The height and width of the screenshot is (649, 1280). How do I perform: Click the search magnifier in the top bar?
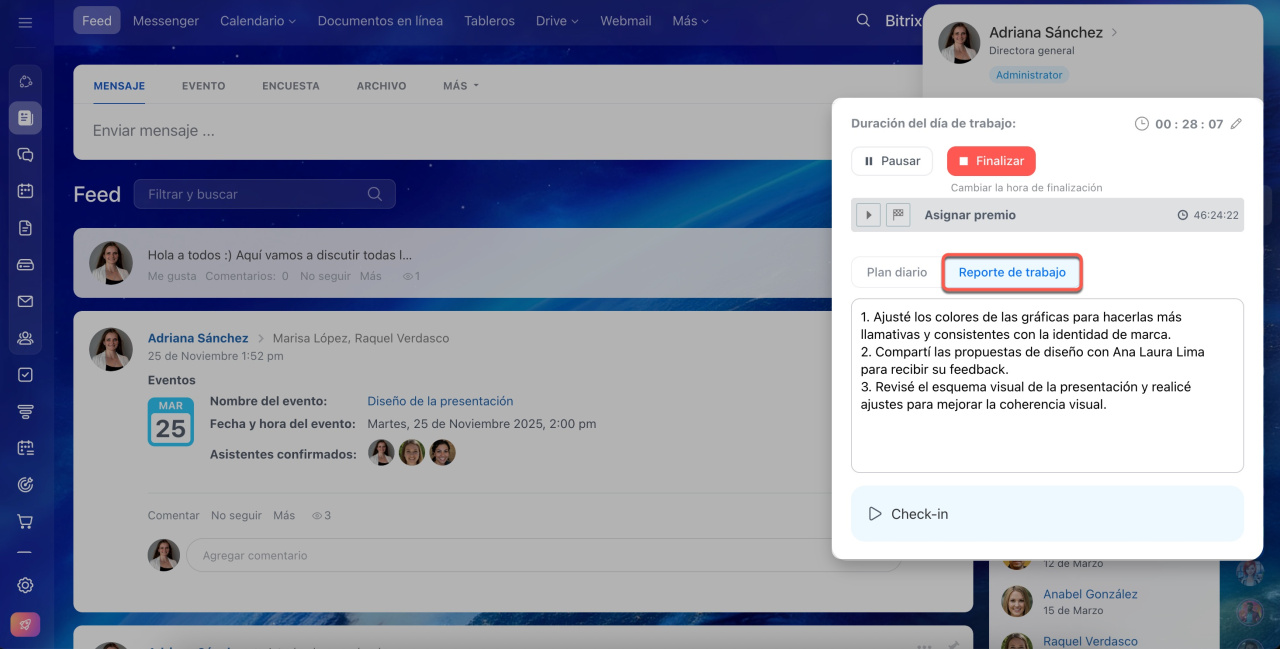coord(863,21)
